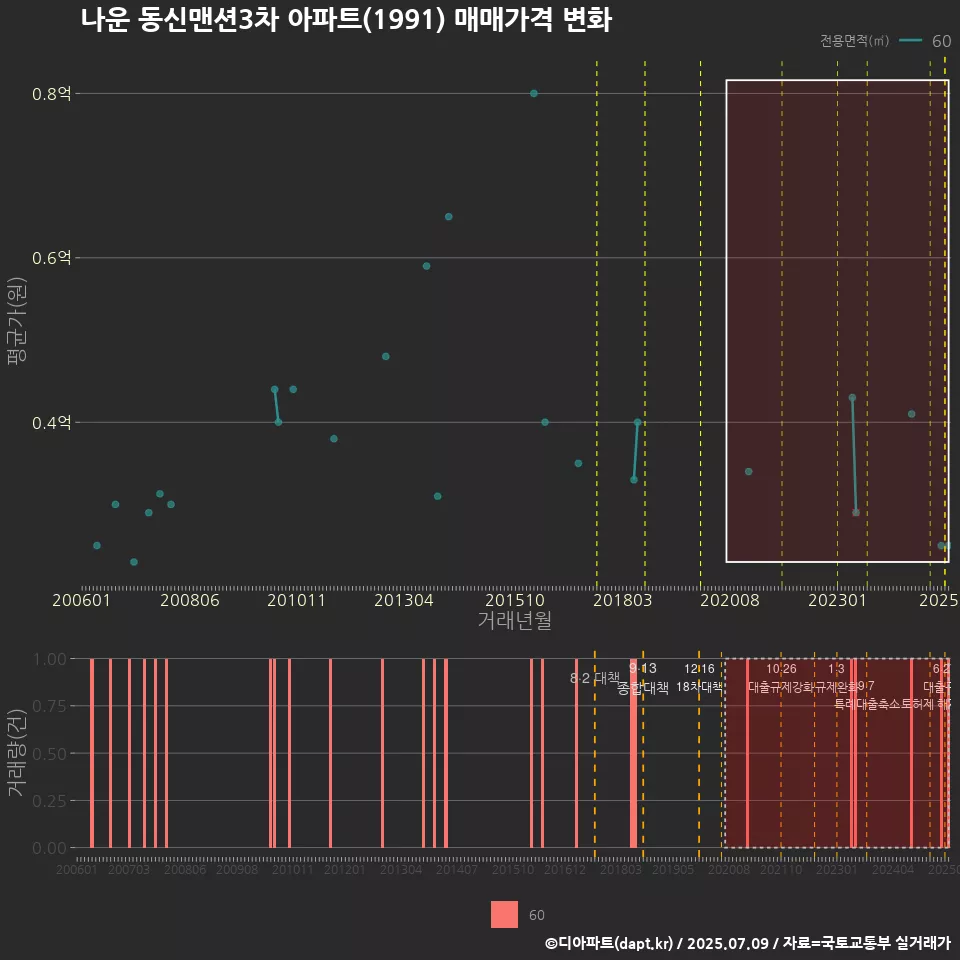This screenshot has width=960, height=960.
Task: Click the '8·2 대책' annotation
Action: click(594, 678)
